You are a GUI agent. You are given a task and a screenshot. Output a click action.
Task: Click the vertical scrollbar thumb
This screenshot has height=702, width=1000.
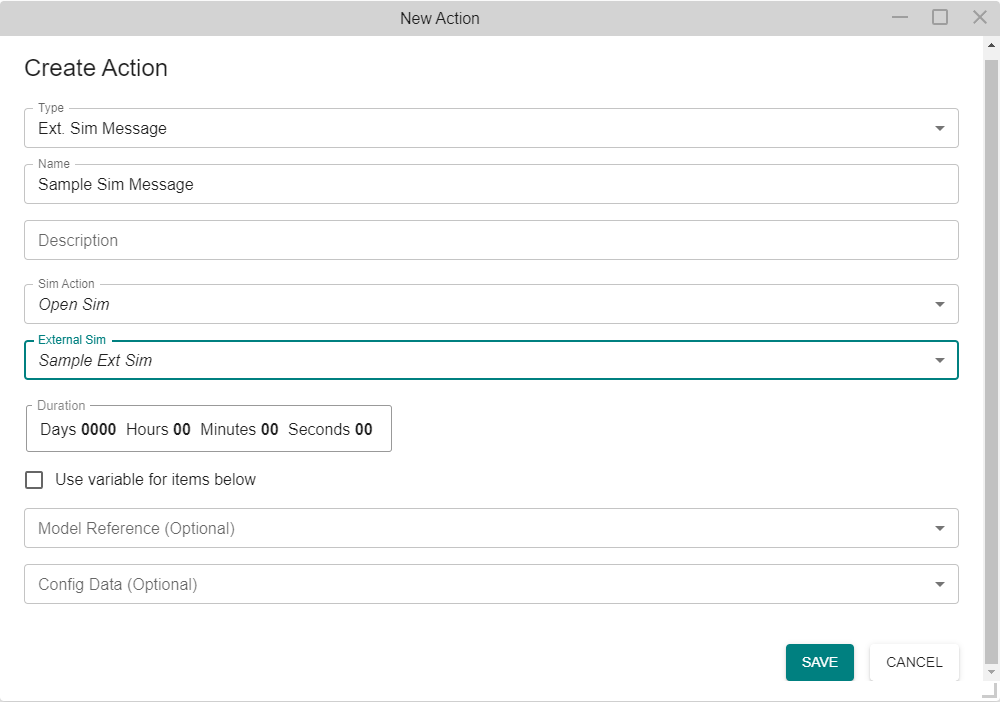[991, 362]
